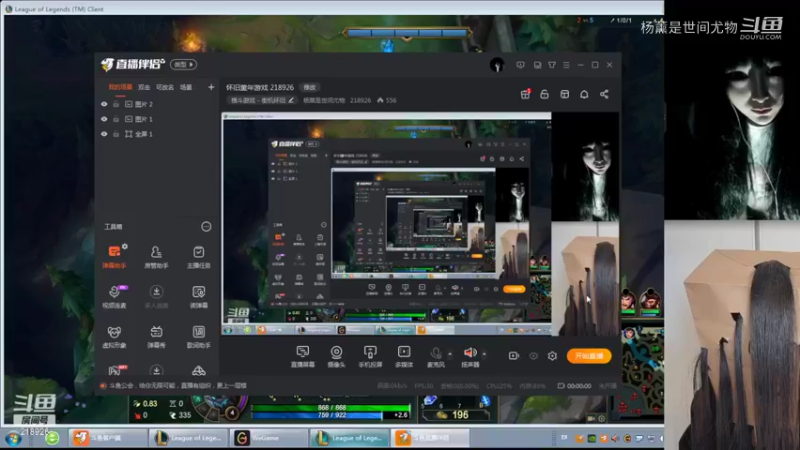Viewport: 800px width, 450px height.
Task: Click the orange 开始直播 button
Action: [589, 356]
